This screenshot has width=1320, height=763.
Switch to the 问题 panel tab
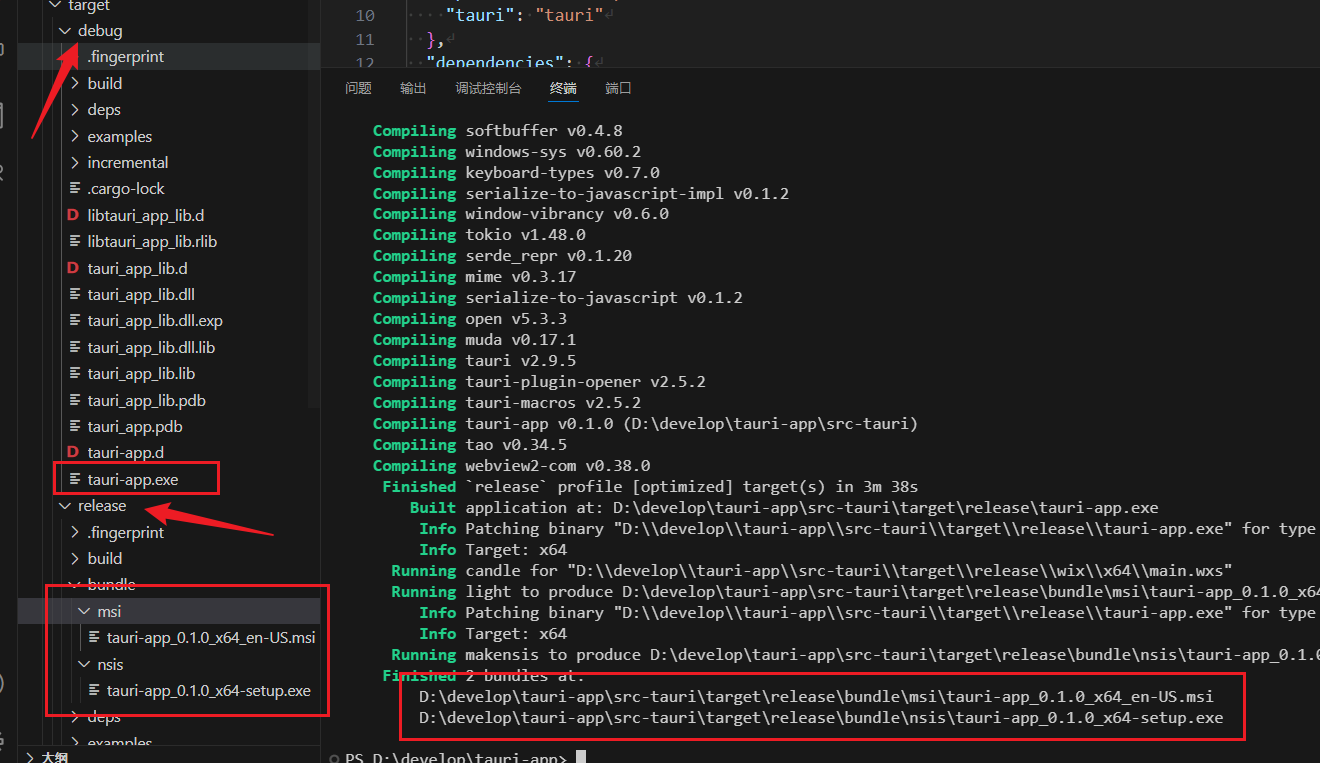[x=358, y=88]
